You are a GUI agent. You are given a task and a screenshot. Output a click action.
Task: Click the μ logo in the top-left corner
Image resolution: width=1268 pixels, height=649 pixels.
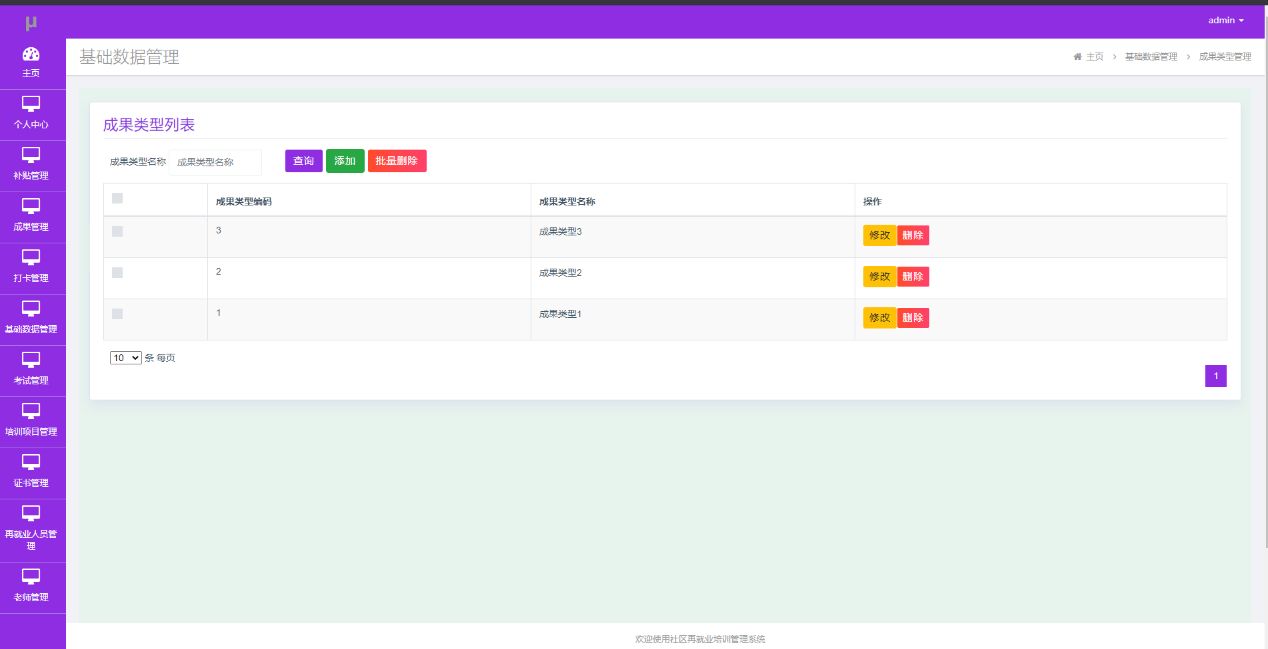pyautogui.click(x=31, y=22)
